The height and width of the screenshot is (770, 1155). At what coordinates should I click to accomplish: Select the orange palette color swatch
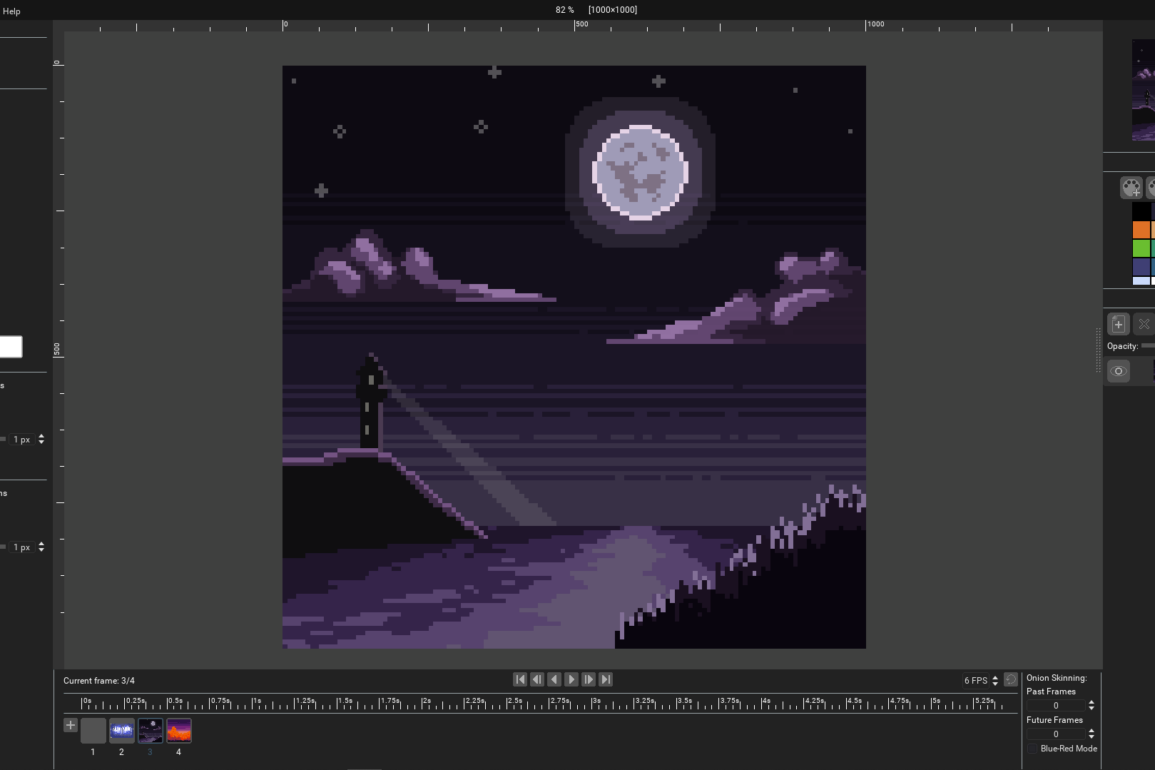tap(1141, 230)
